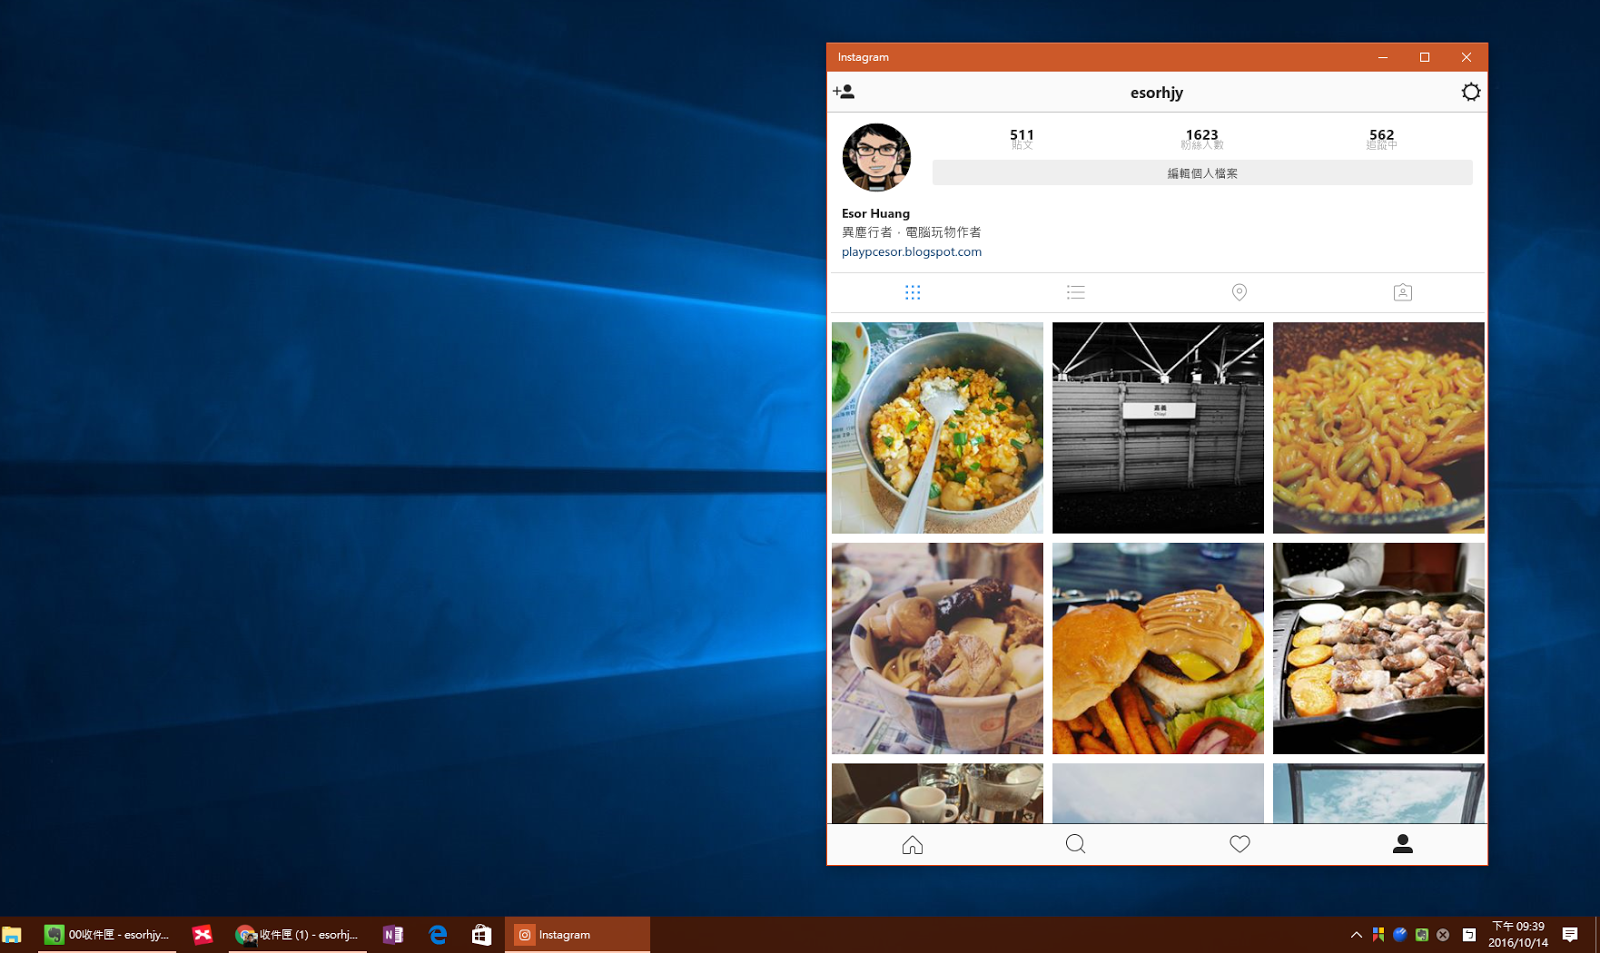Open Instagram settings gear icon
The height and width of the screenshot is (953, 1600).
coord(1470,92)
